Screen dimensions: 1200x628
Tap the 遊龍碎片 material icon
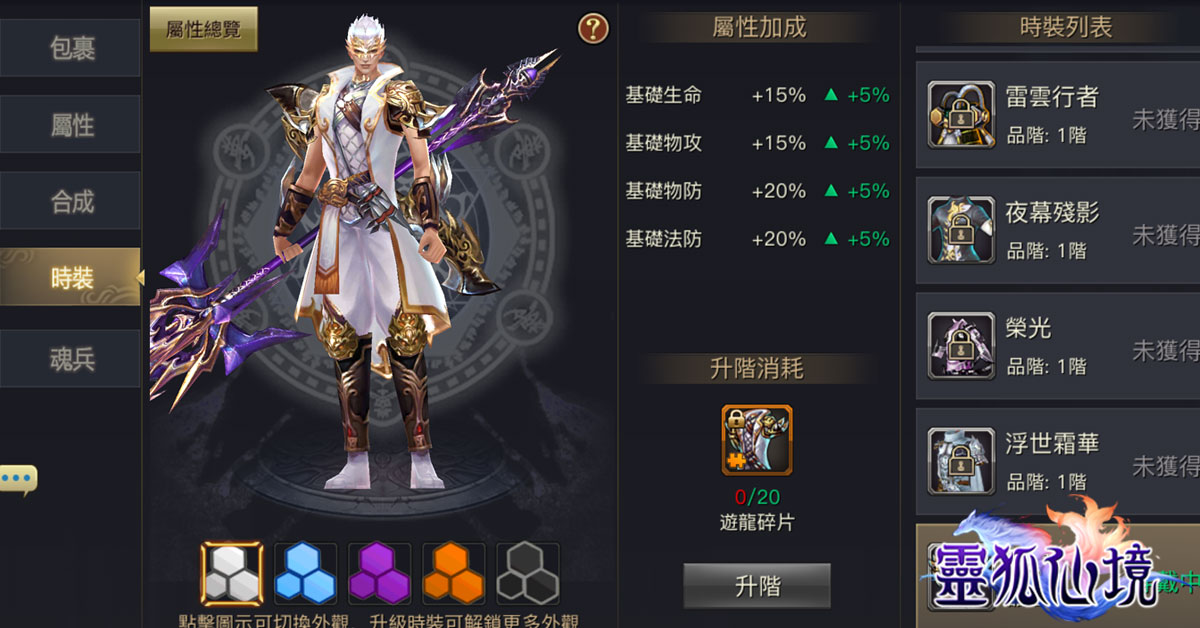point(757,440)
